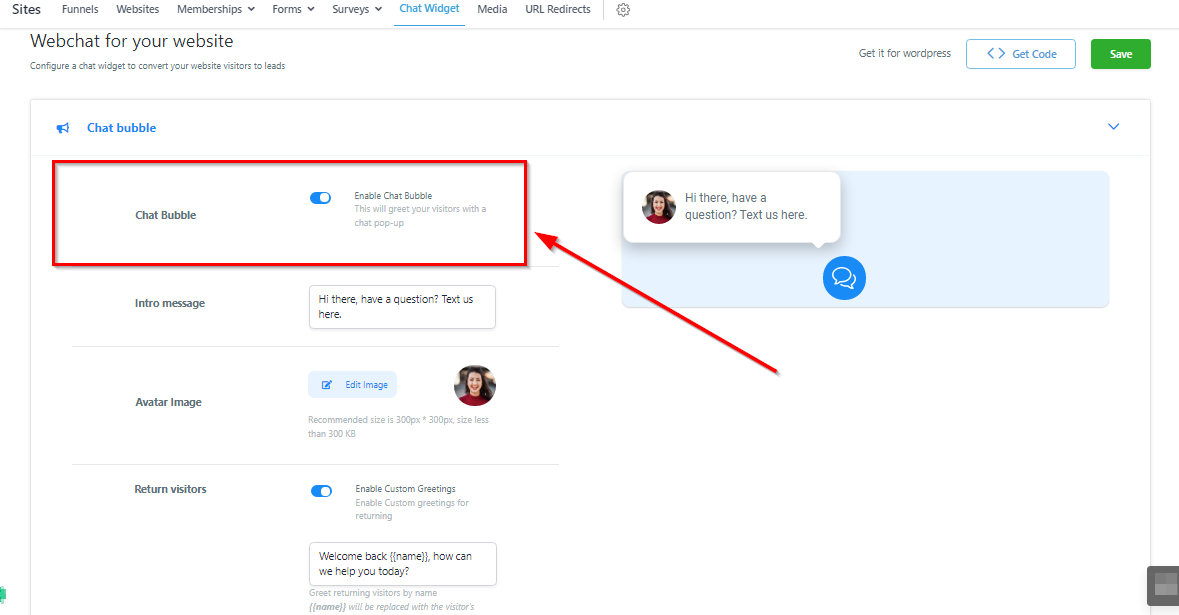
Task: Open the Surveys dropdown menu
Action: point(357,9)
